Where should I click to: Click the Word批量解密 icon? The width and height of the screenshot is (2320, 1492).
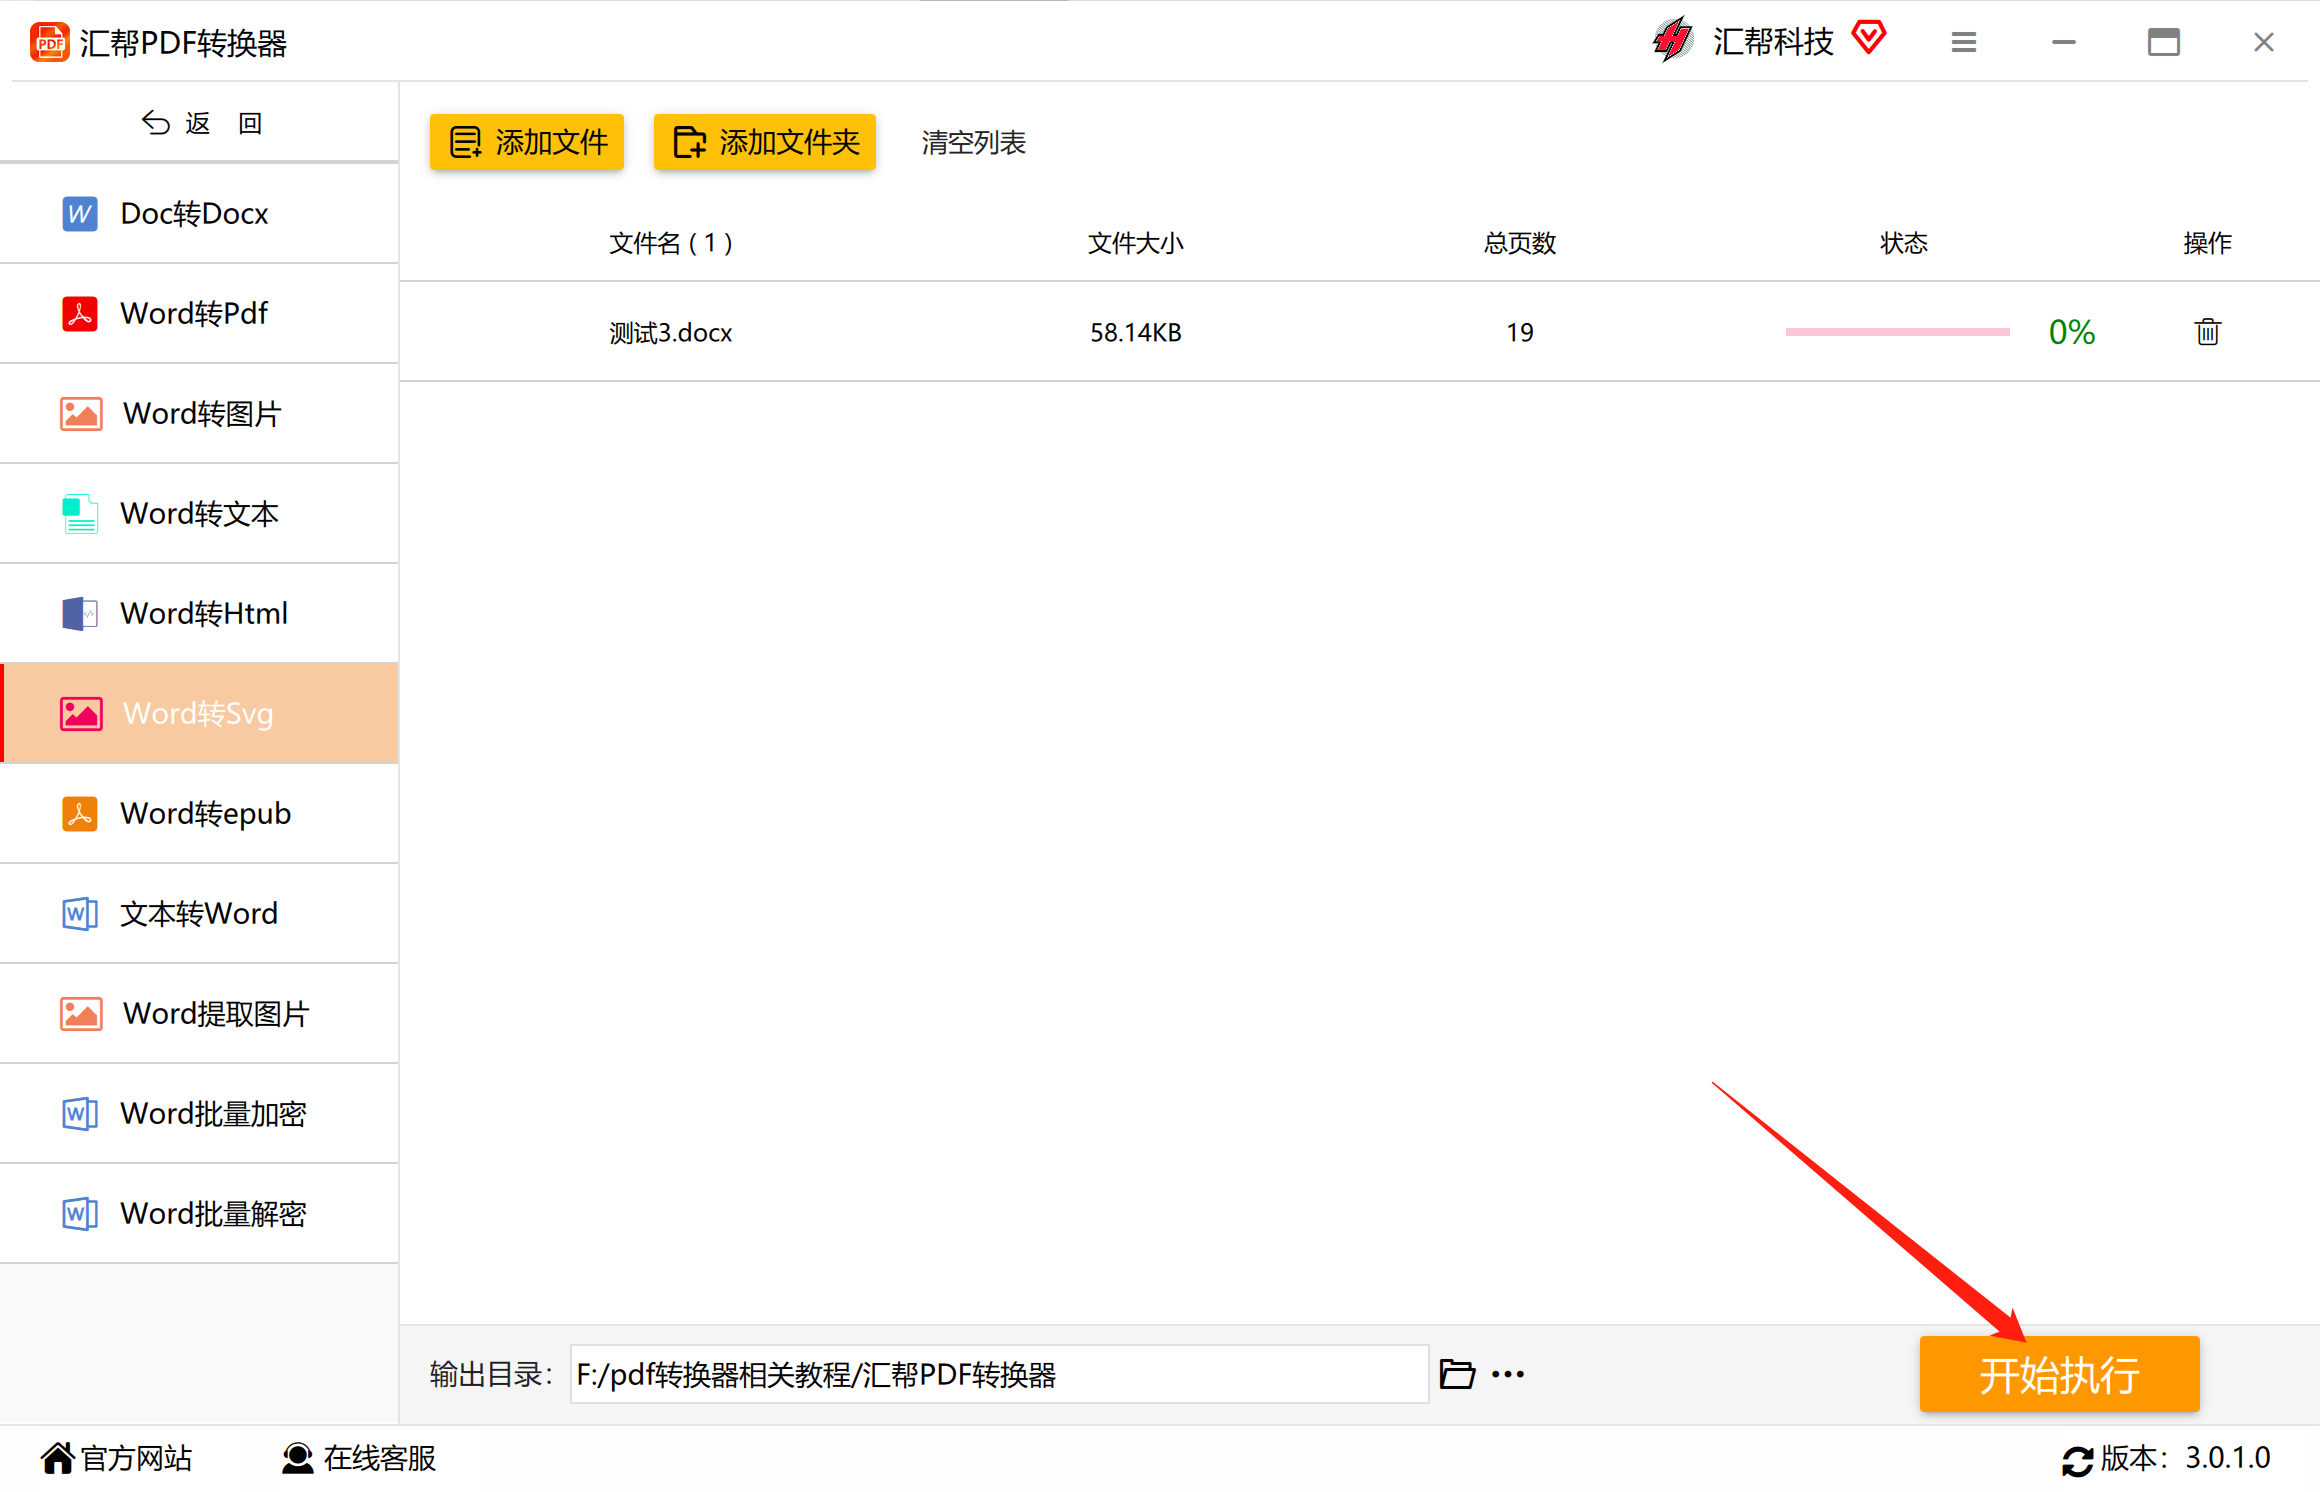pos(80,1213)
